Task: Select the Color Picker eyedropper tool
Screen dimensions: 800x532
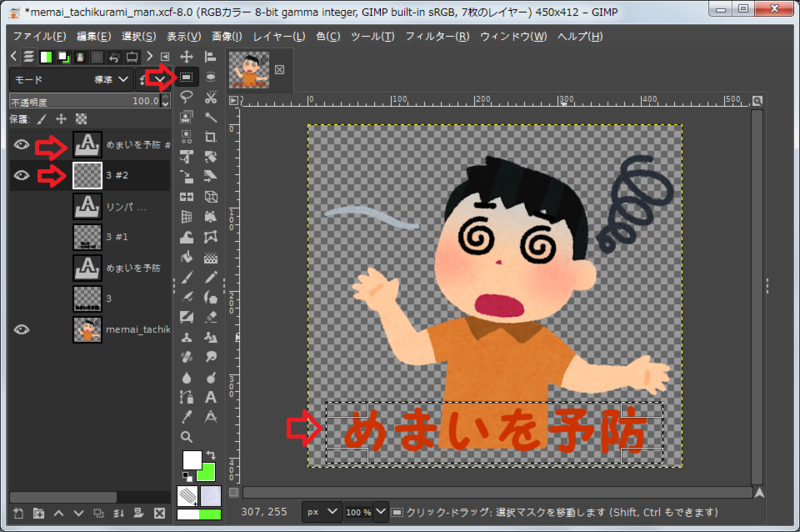Action: 187,417
